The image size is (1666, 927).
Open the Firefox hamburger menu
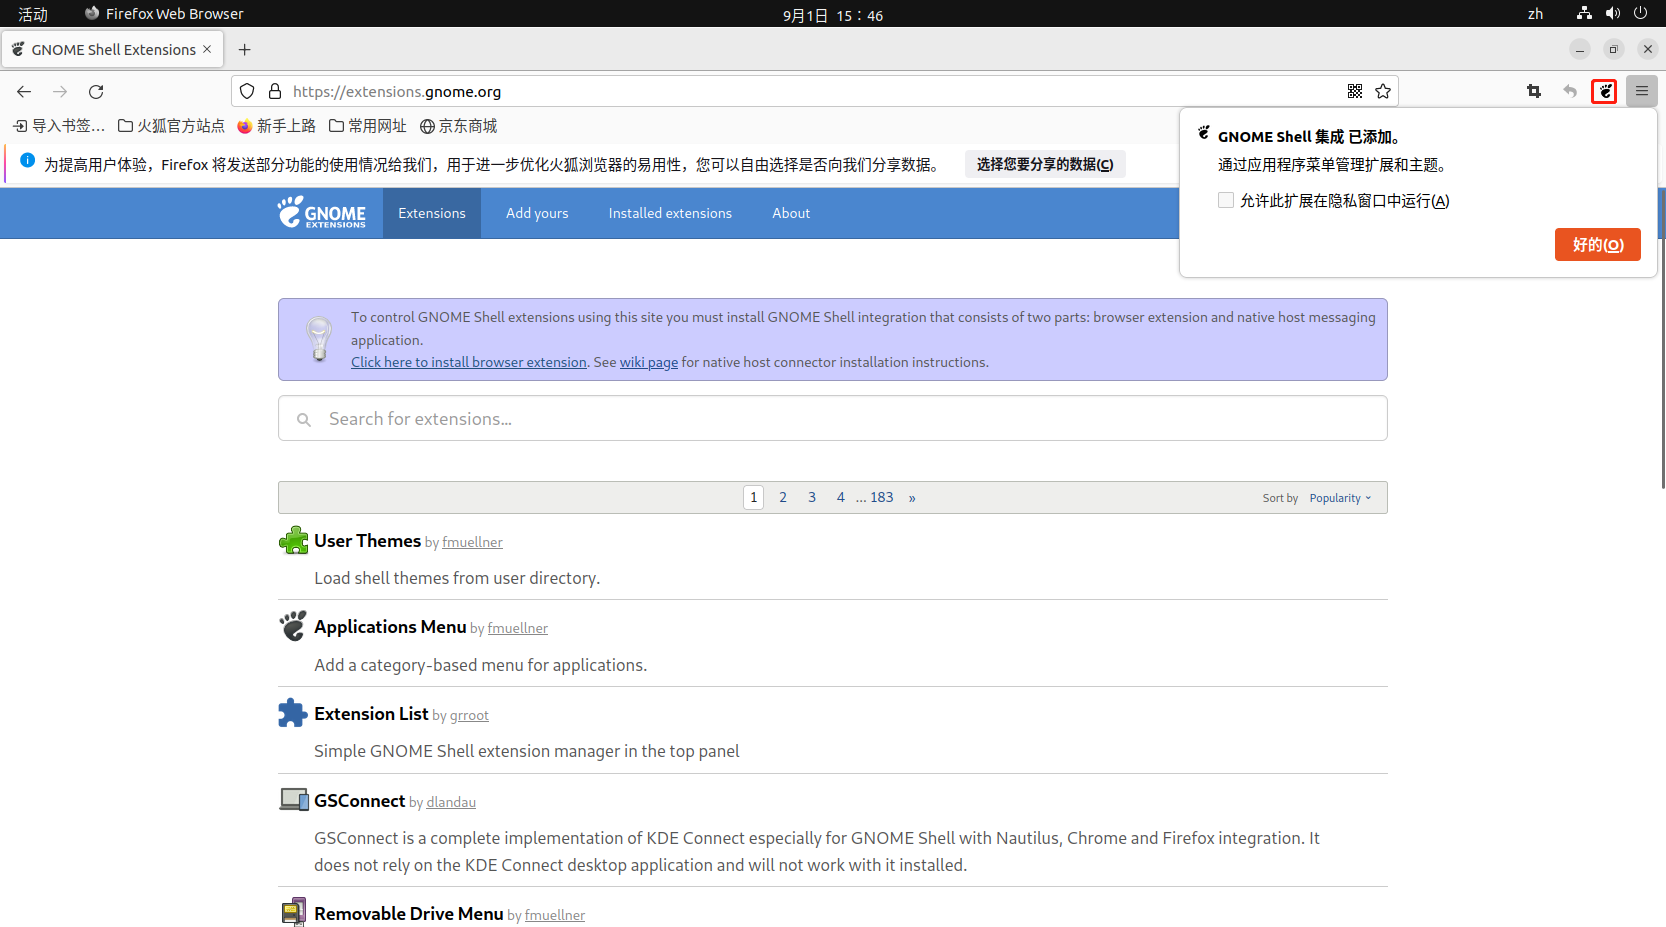(1642, 91)
